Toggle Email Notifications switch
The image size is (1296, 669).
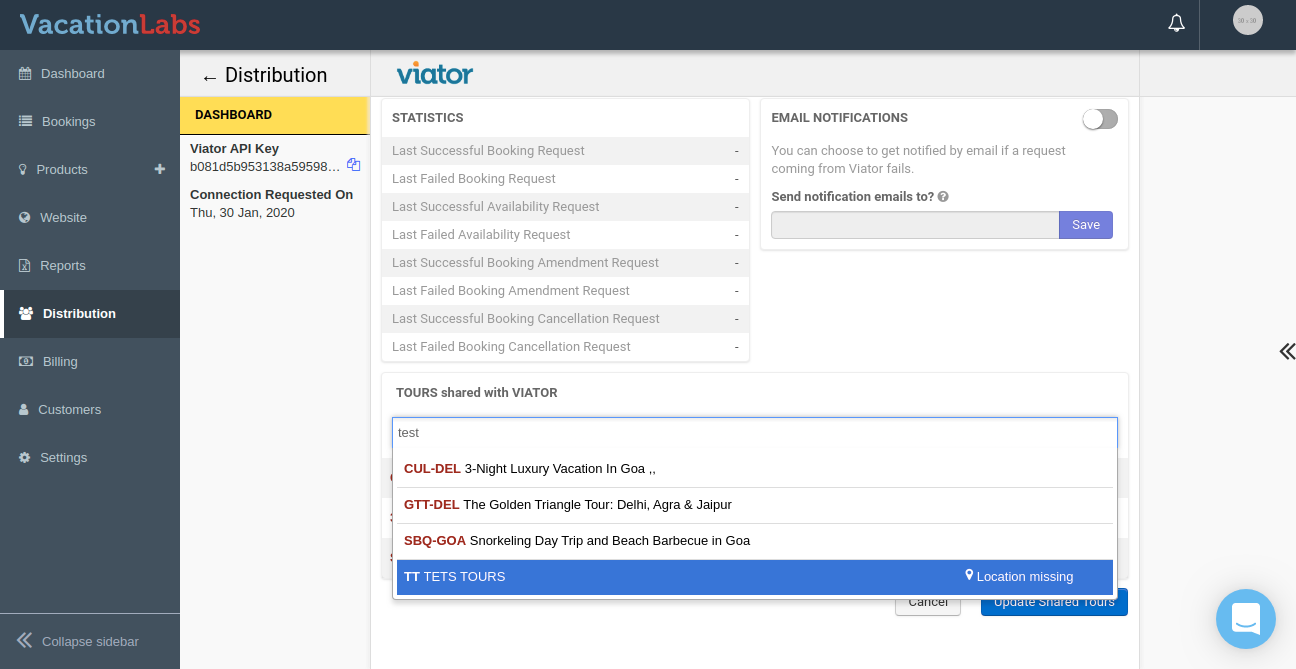tap(1100, 119)
